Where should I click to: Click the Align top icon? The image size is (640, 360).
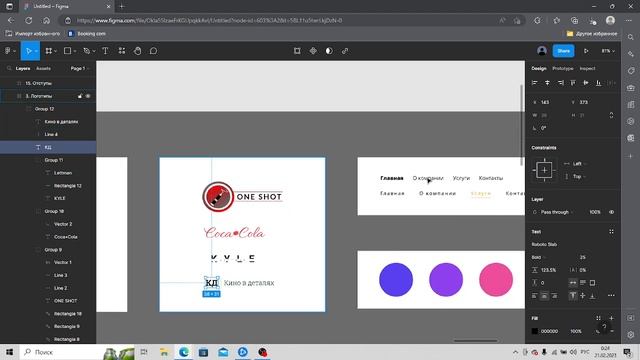pyautogui.click(x=573, y=83)
